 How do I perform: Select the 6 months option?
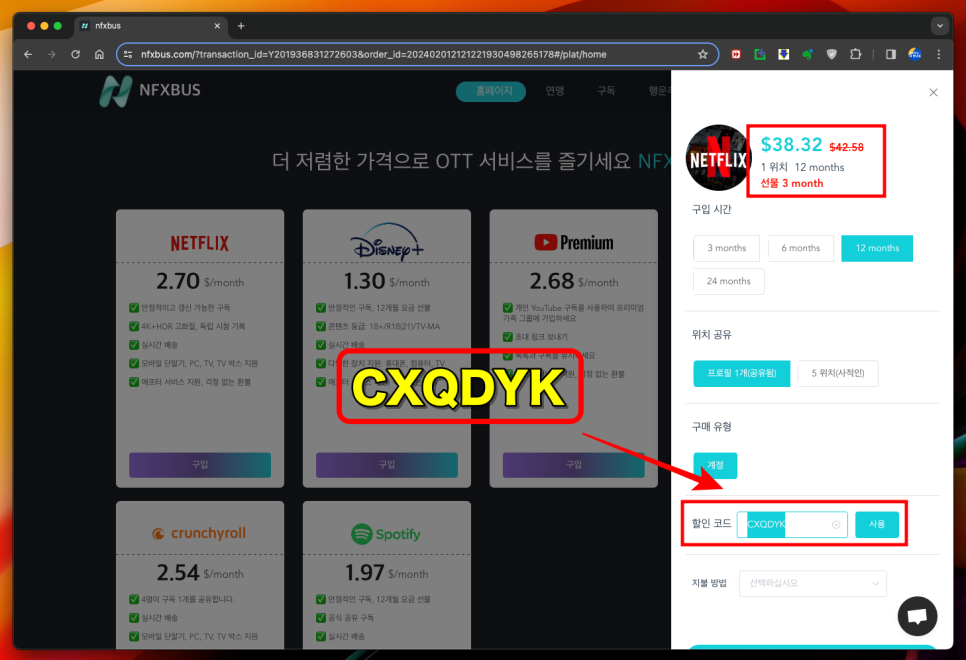point(801,248)
